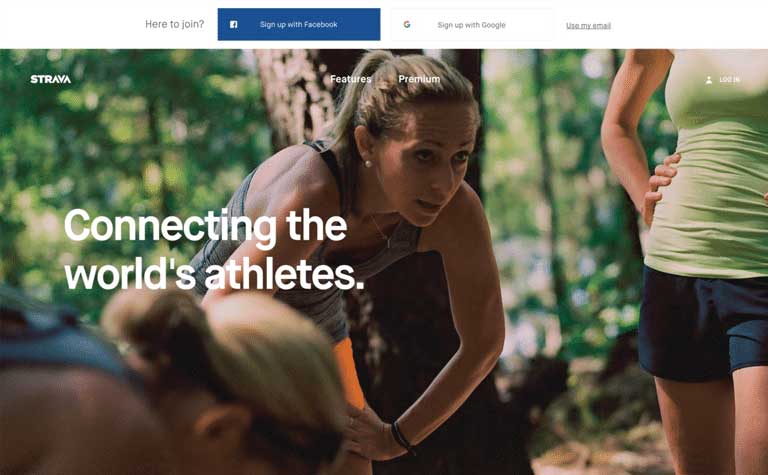
Task: Click the pearl earring on the stretching woman
Action: click(x=368, y=164)
